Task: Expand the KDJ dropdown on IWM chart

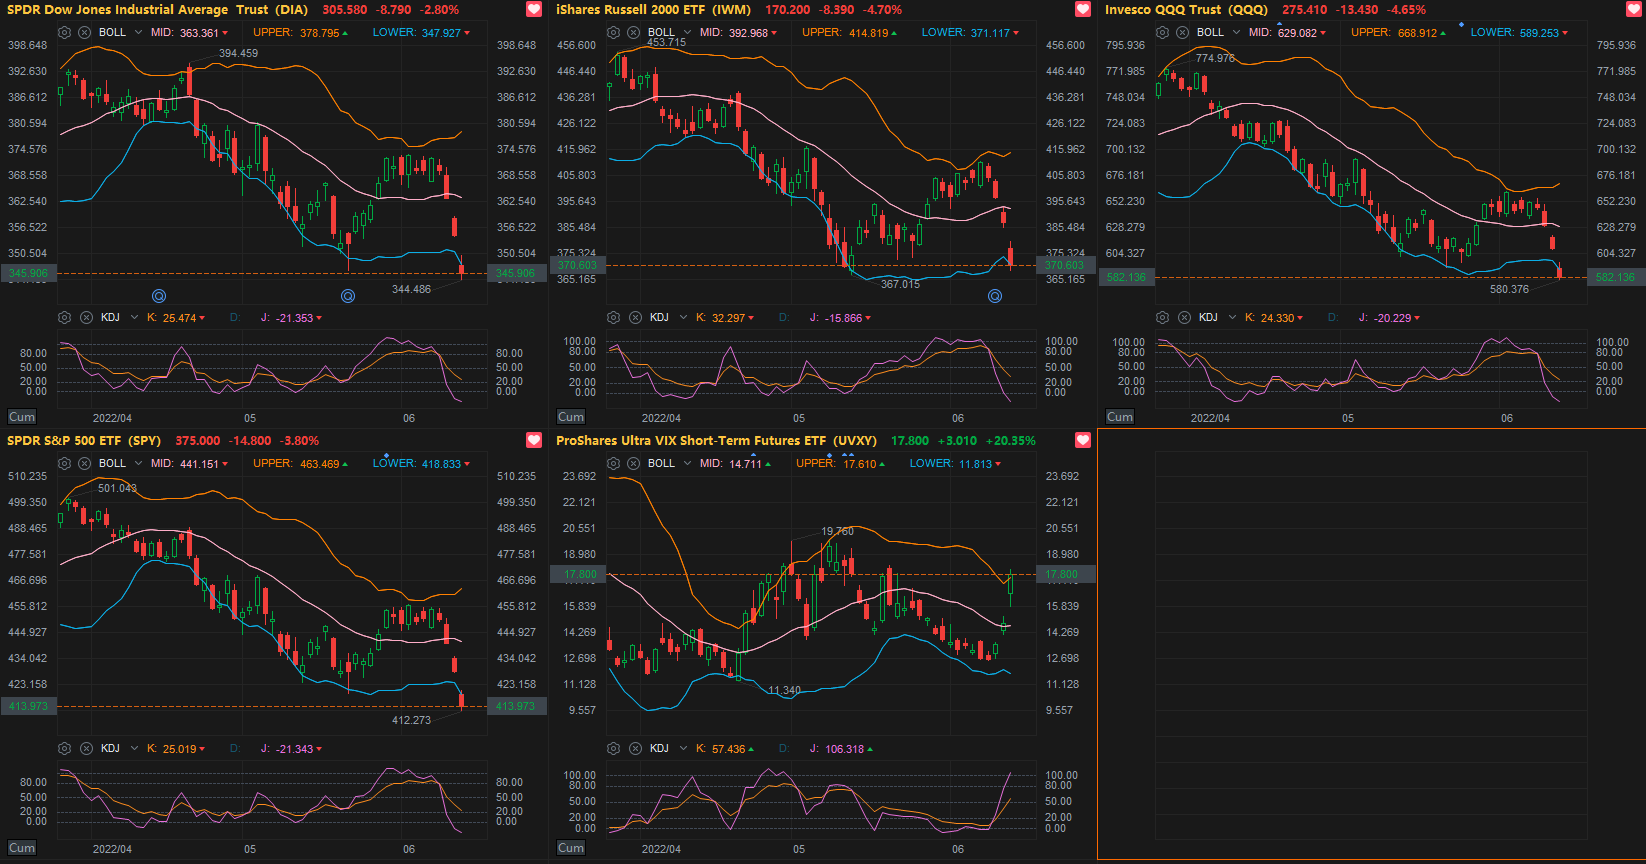Action: click(x=683, y=317)
